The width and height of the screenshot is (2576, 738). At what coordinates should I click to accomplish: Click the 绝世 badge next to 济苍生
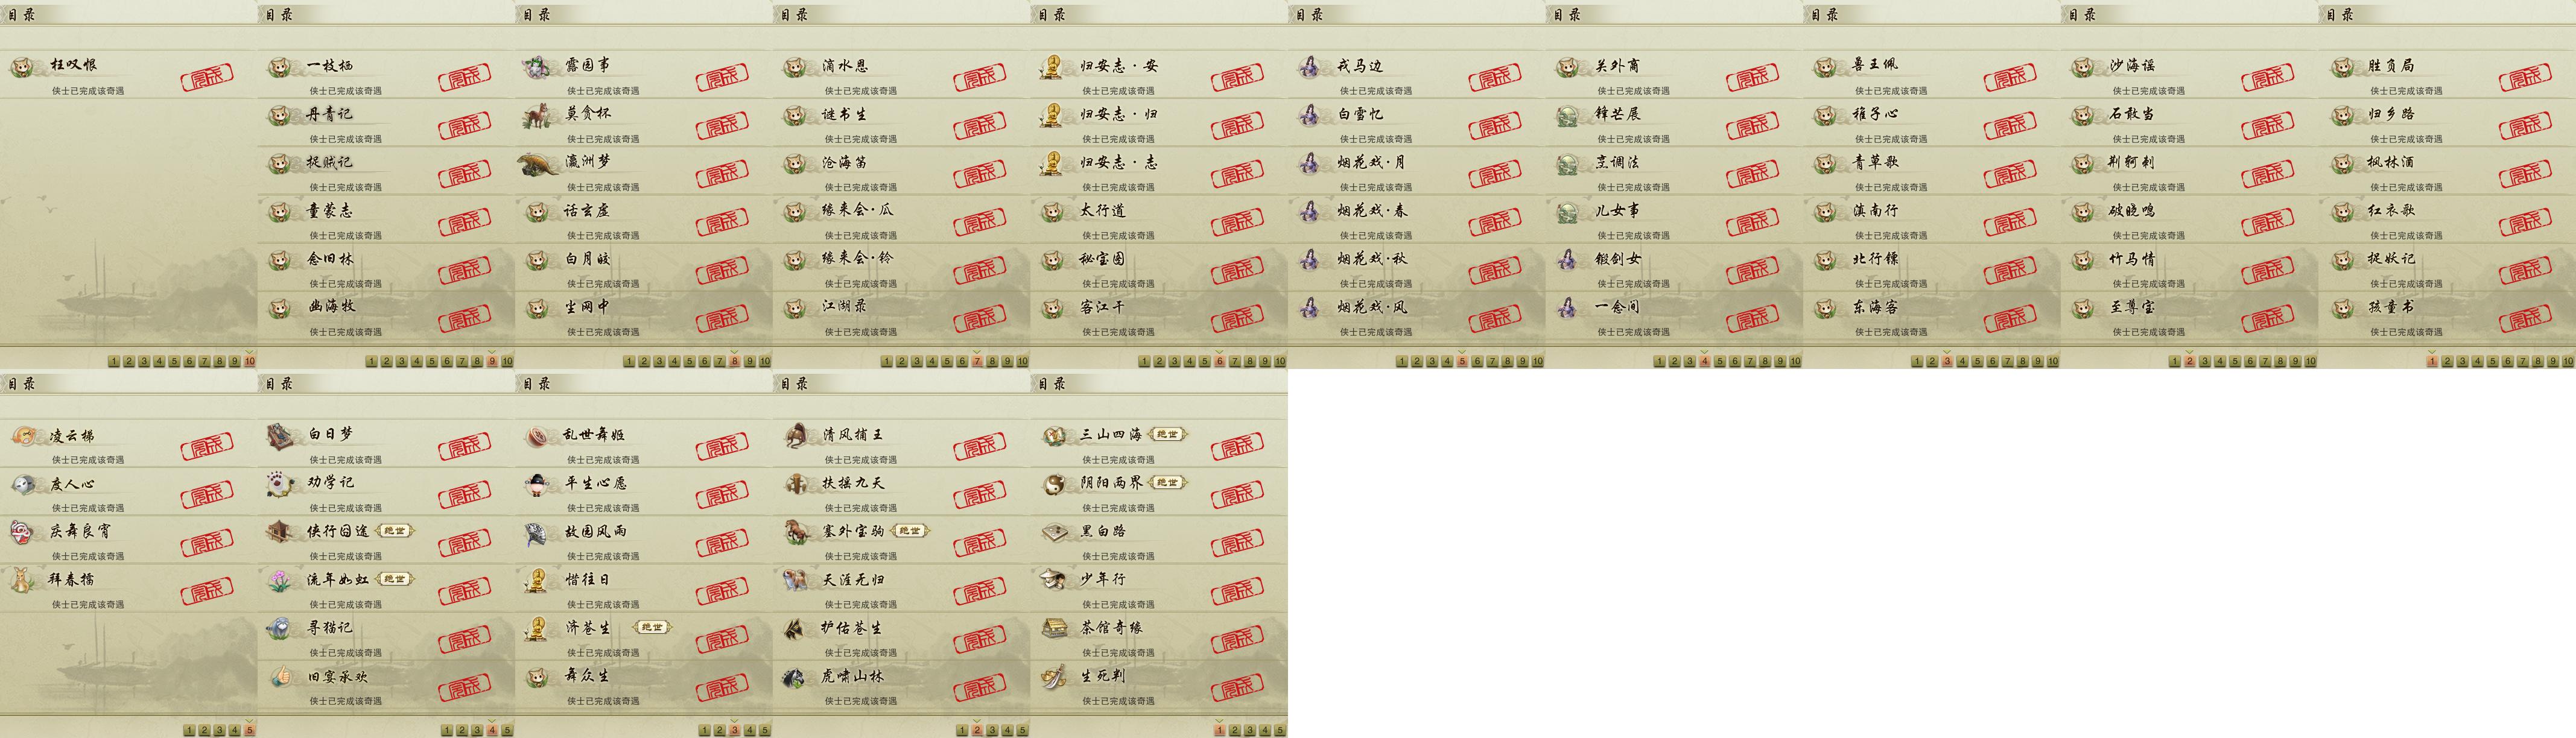point(652,628)
